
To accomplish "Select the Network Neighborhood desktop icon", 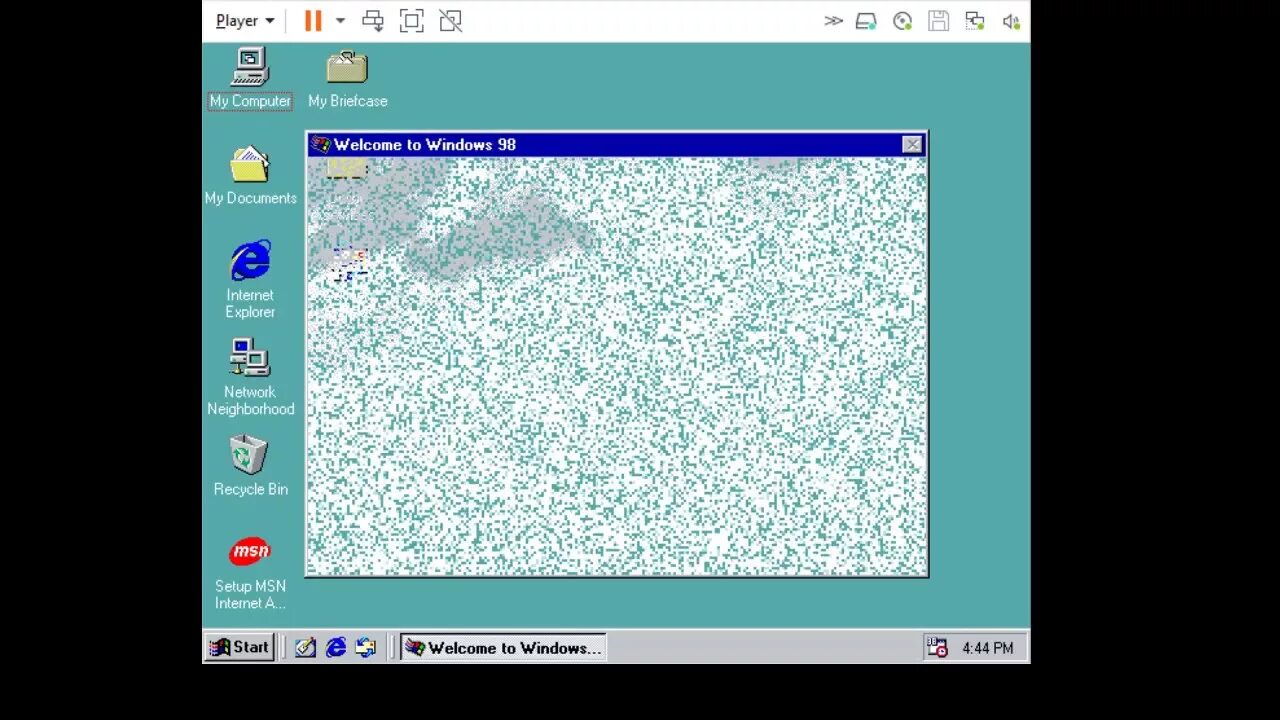I will [x=250, y=377].
